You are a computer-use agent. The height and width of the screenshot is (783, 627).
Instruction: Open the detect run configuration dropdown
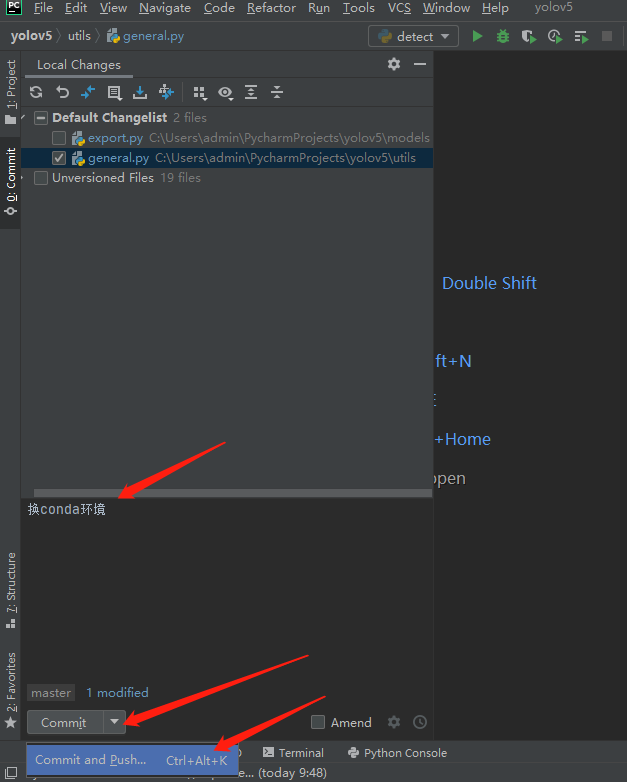coord(413,36)
